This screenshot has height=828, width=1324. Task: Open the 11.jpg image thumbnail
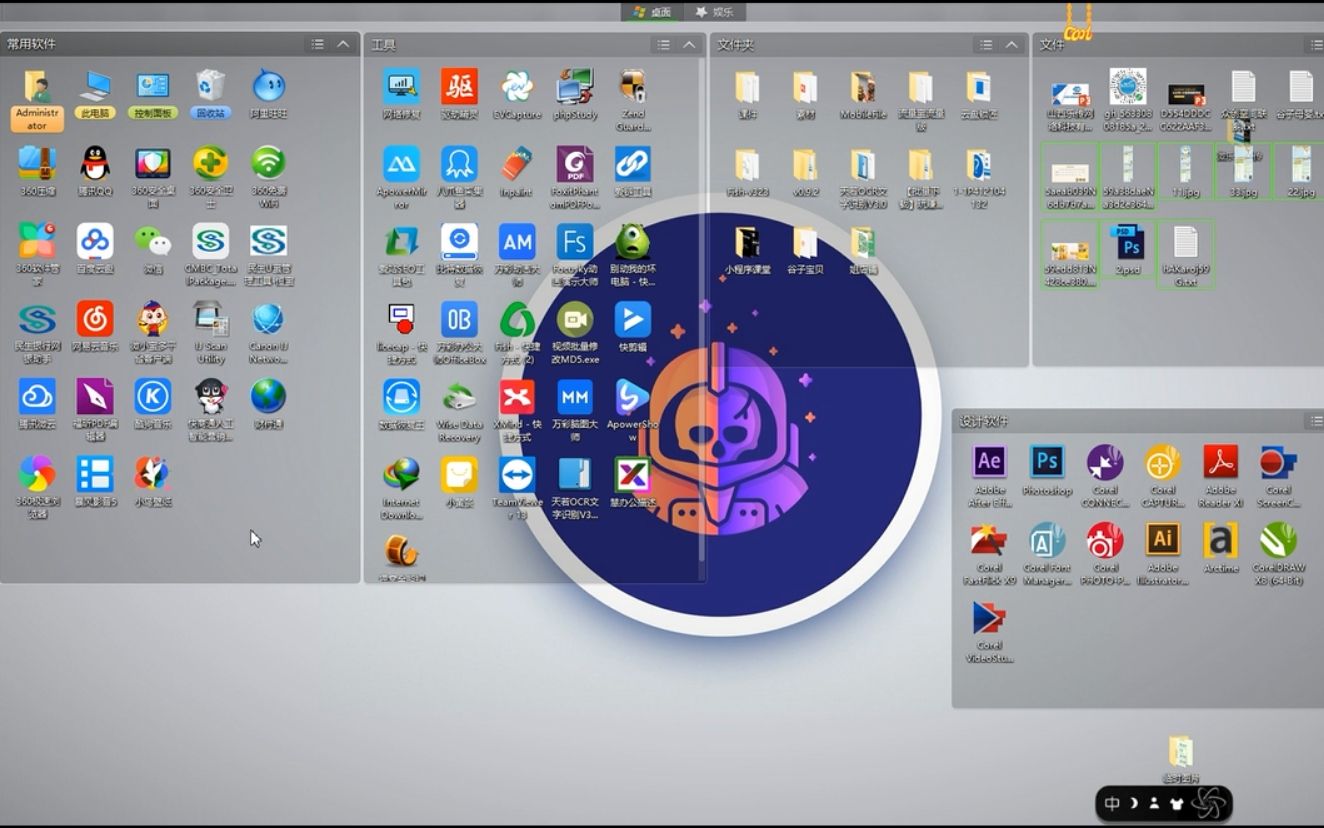coord(1186,165)
